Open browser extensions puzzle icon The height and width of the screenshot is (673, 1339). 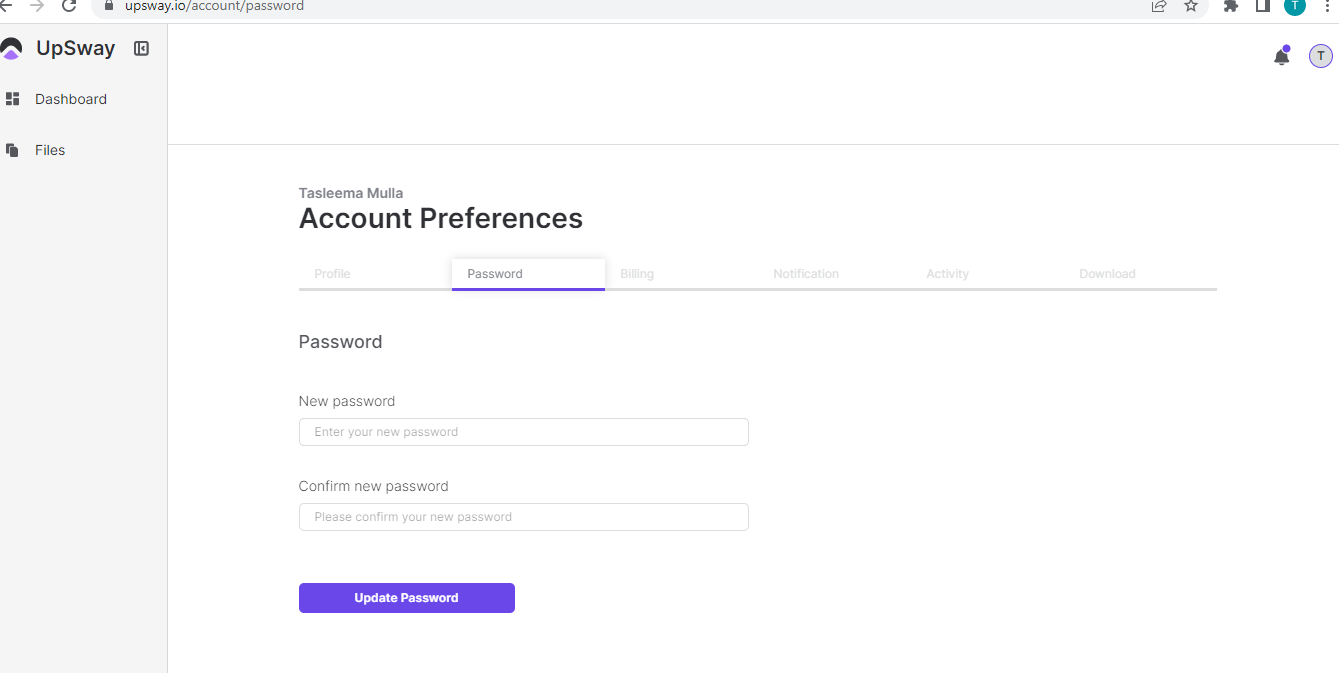(1231, 6)
